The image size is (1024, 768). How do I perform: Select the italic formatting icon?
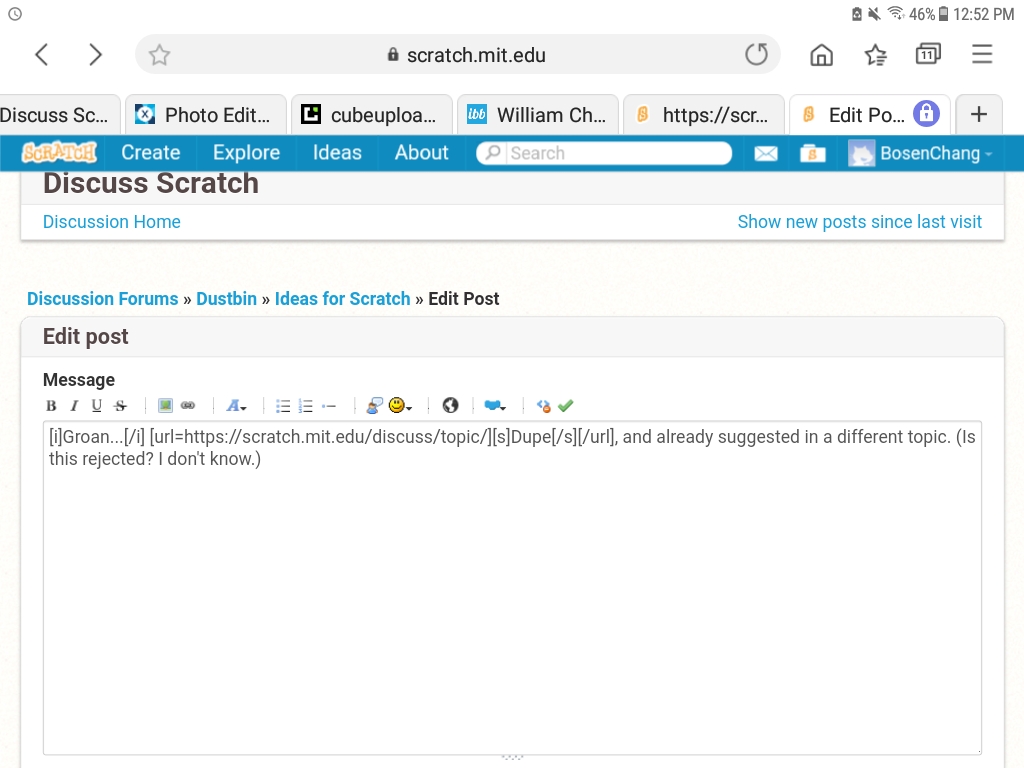click(73, 405)
